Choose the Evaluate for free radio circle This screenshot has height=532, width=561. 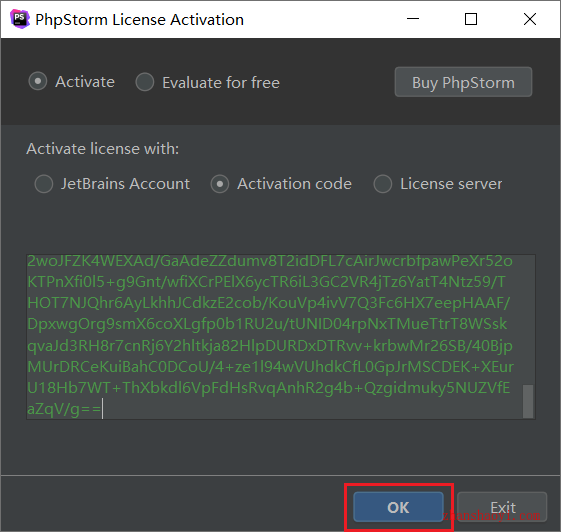click(145, 82)
